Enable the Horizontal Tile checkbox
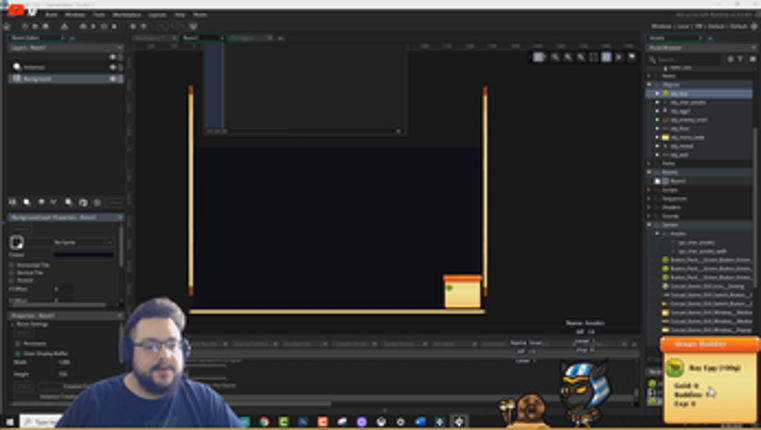Viewport: 761px width, 430px height. pyautogui.click(x=12, y=265)
